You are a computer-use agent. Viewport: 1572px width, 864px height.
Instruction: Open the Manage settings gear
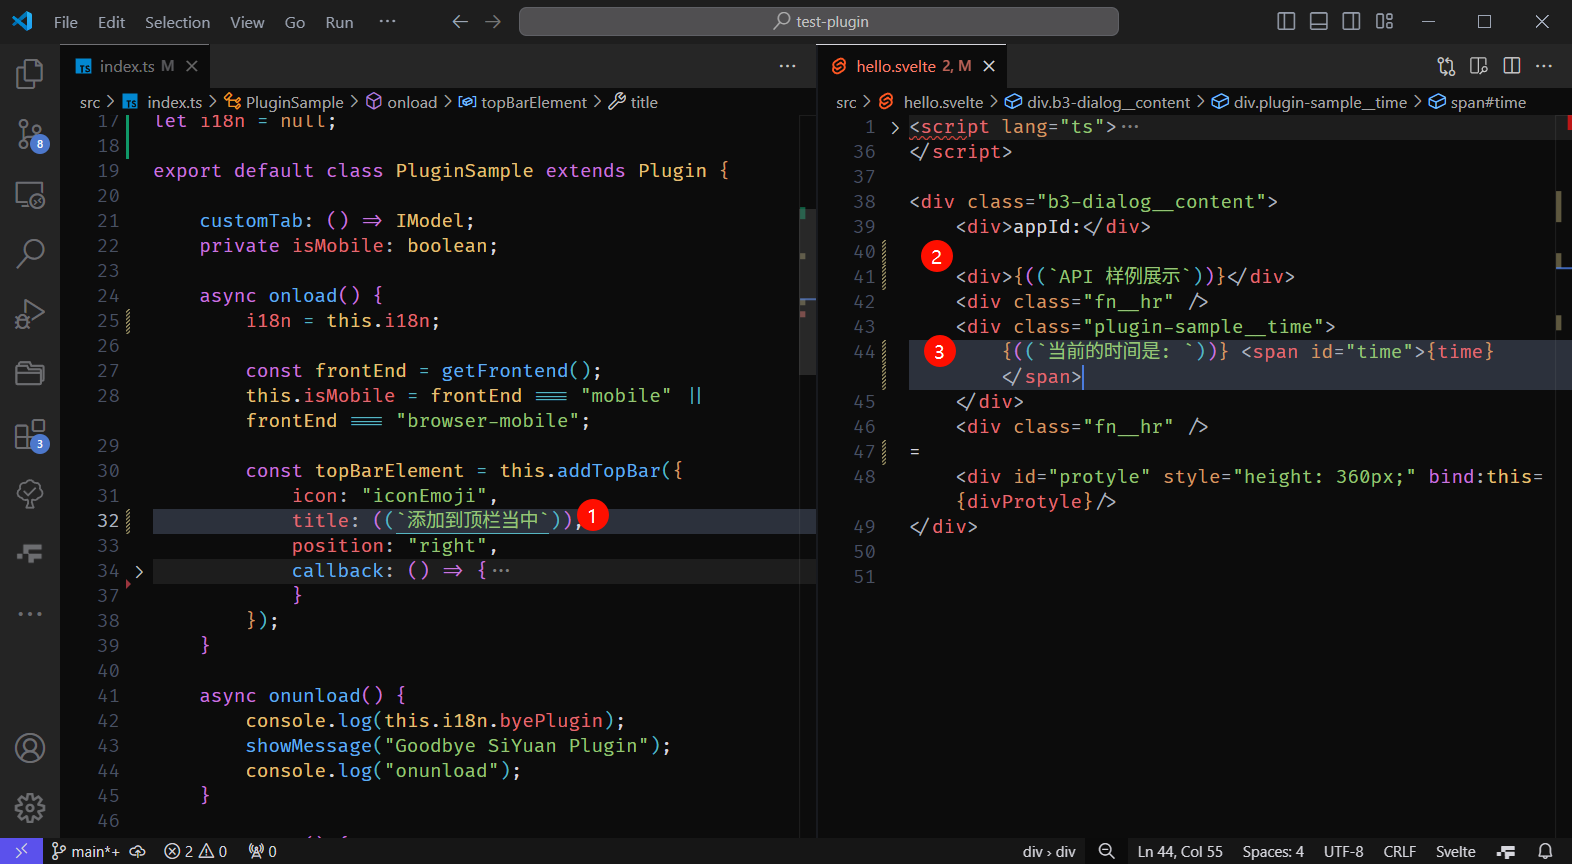click(30, 807)
